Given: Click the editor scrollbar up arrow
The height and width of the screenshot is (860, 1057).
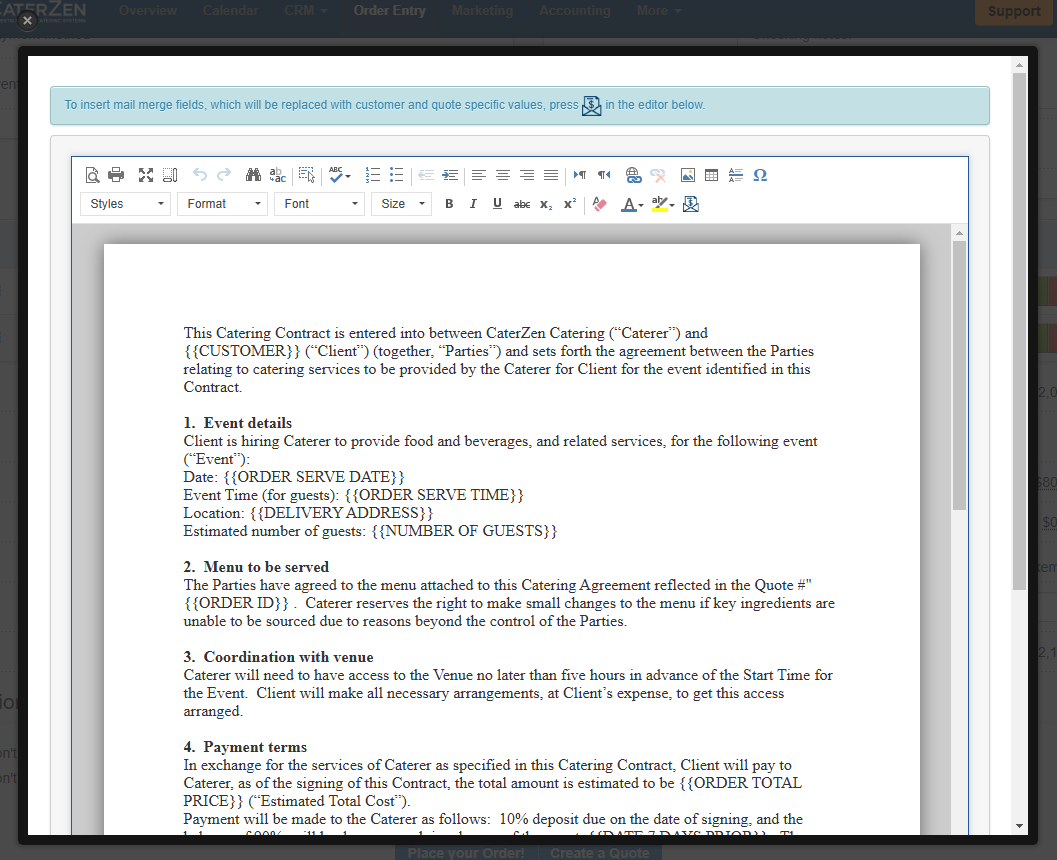Looking at the screenshot, I should pyautogui.click(x=959, y=233).
